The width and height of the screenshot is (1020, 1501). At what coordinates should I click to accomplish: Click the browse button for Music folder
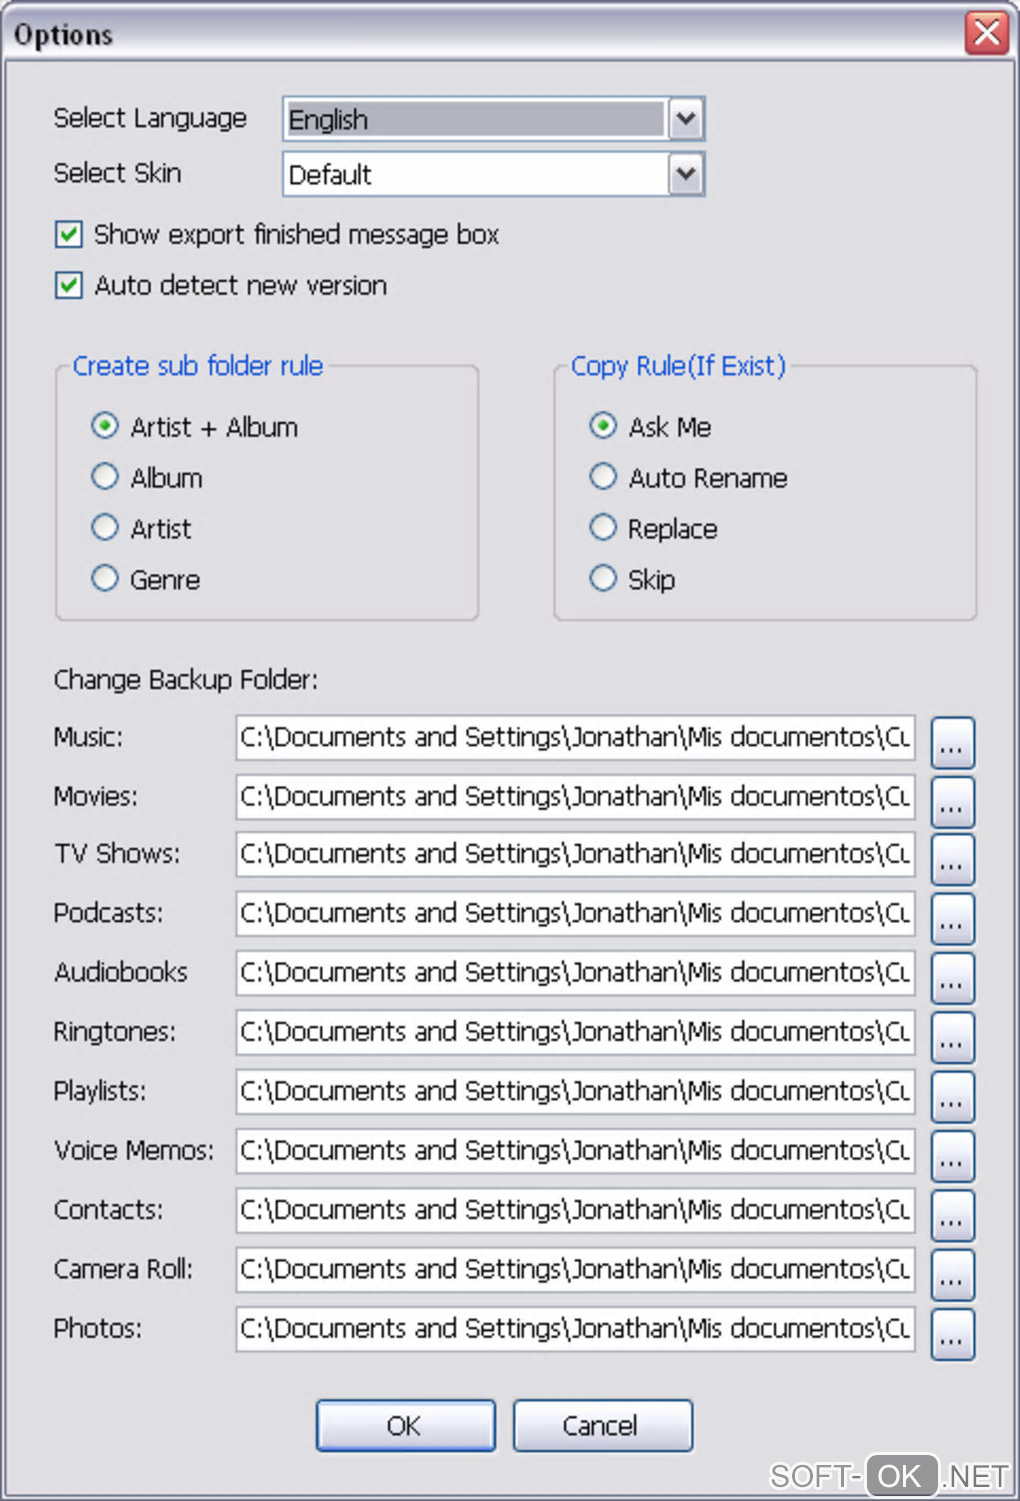(952, 741)
